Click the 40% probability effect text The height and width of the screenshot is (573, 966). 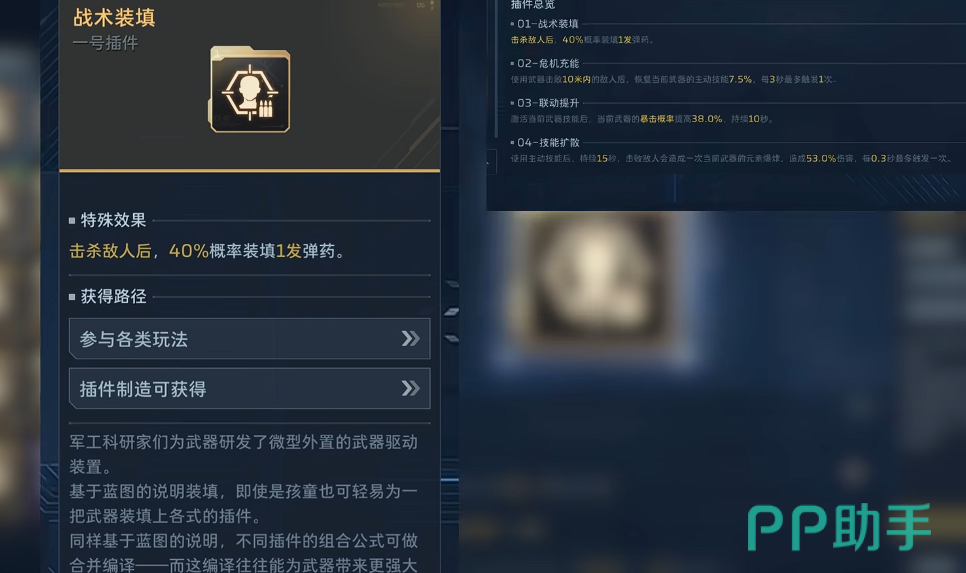(x=207, y=251)
